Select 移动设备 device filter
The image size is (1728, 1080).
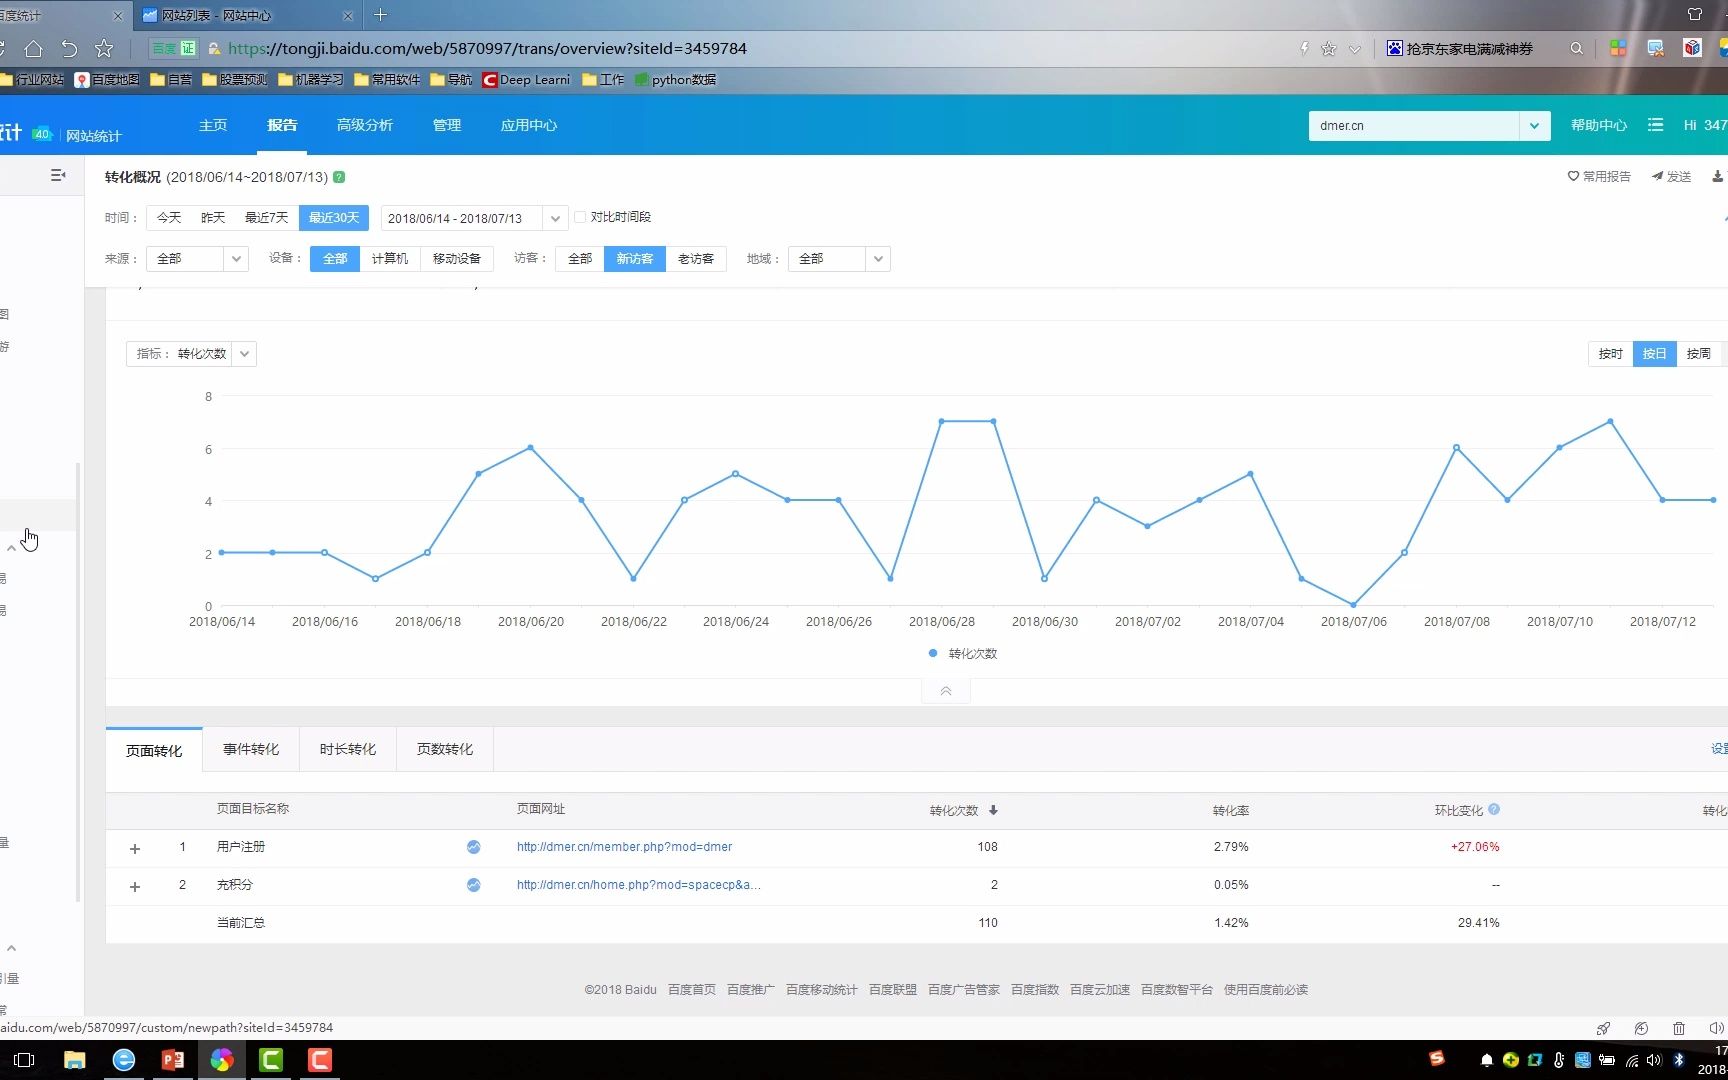click(x=457, y=258)
